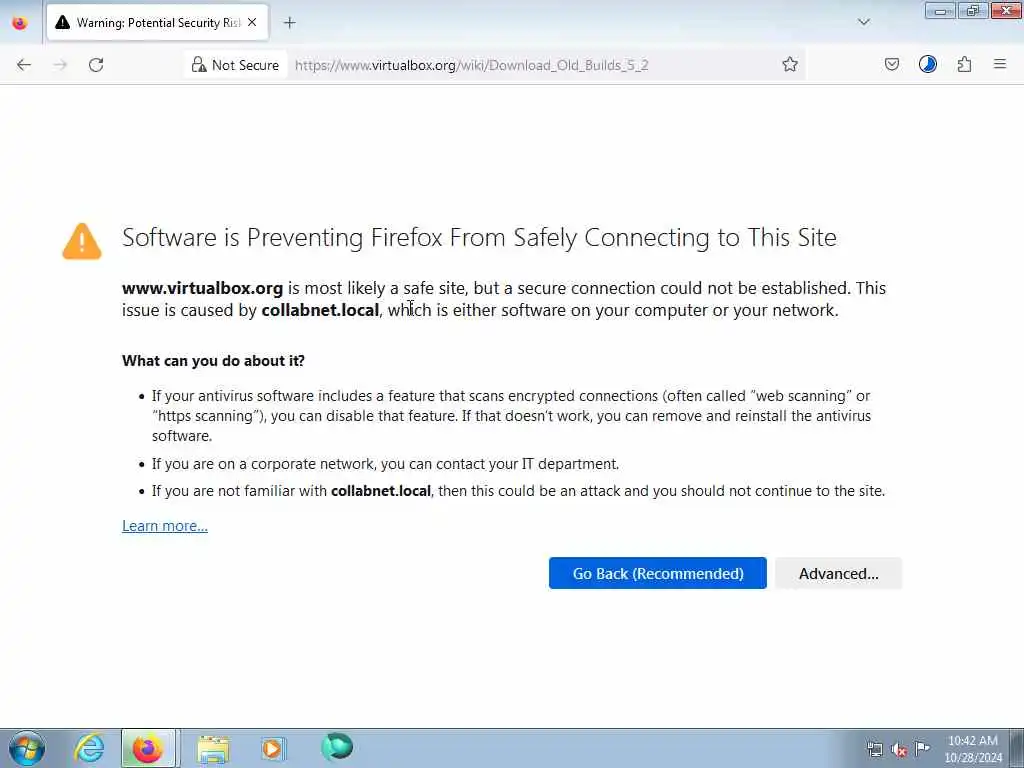Launch Internet Explorer from the taskbar
This screenshot has height=768, width=1024.
click(89, 748)
